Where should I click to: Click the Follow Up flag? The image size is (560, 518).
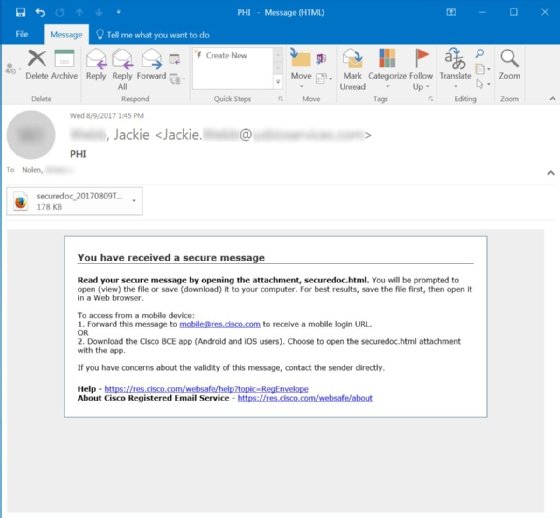point(421,70)
